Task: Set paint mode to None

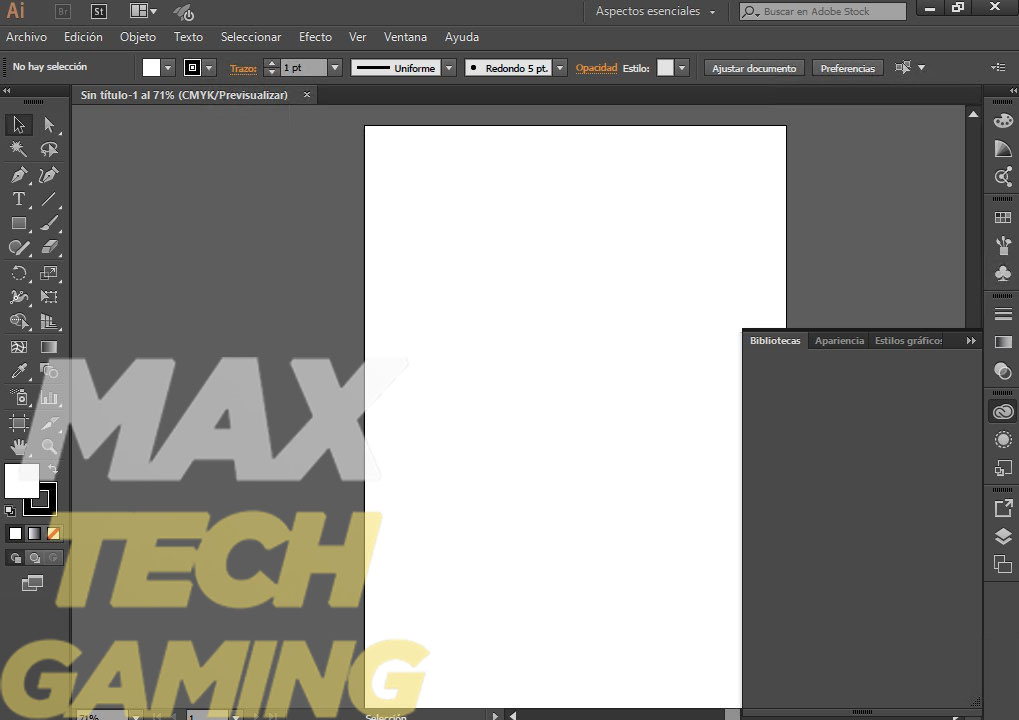Action: tap(53, 534)
